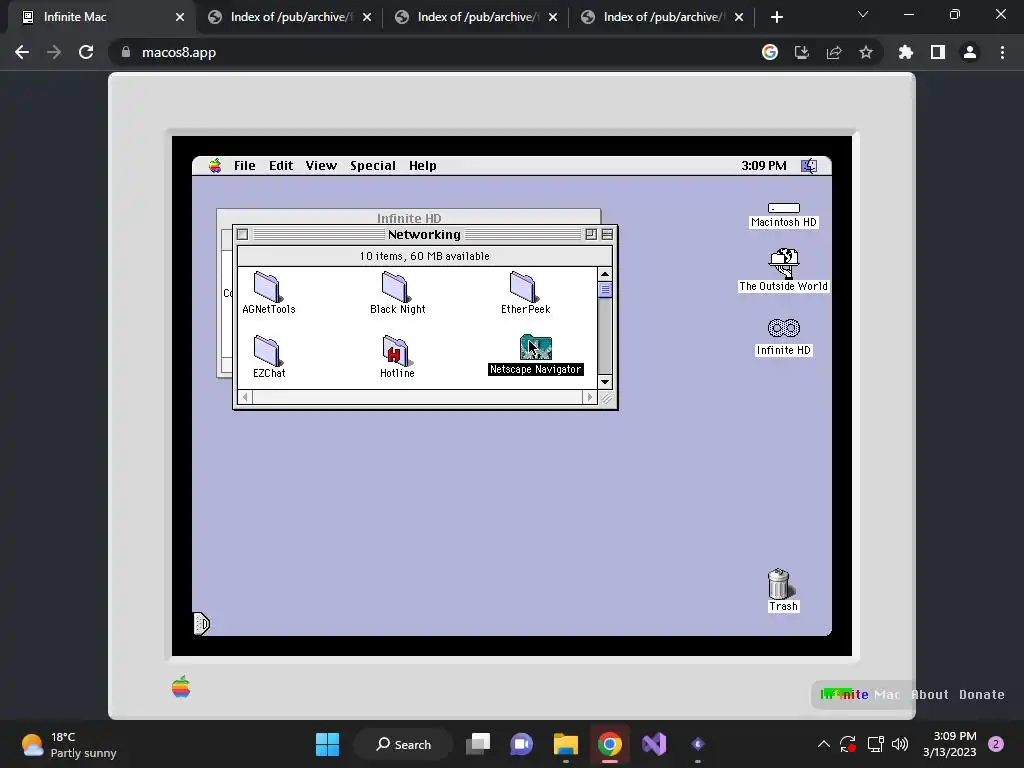Click the Networking window scroll up arrow

pyautogui.click(x=605, y=274)
